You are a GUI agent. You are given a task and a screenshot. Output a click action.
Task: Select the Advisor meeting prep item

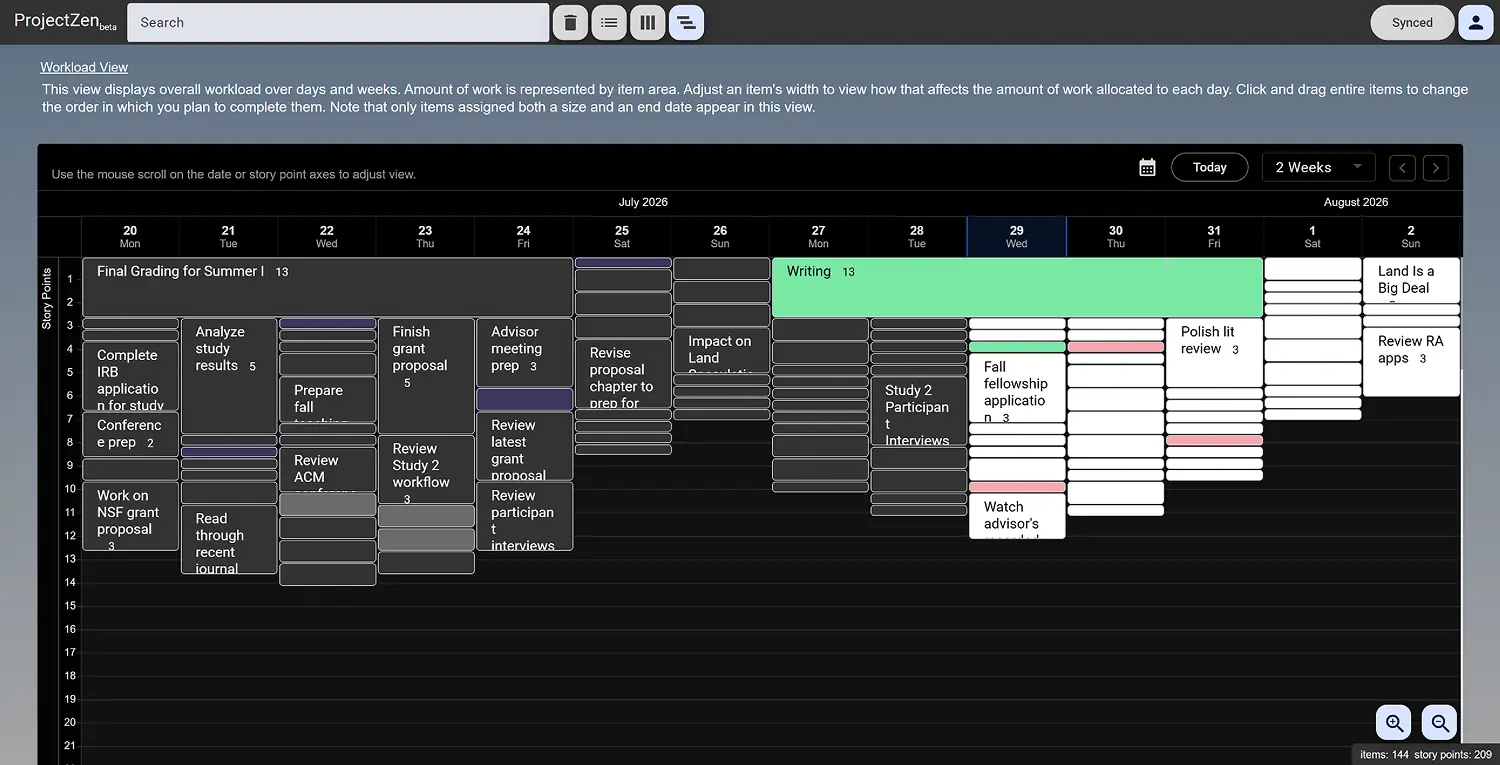[524, 353]
